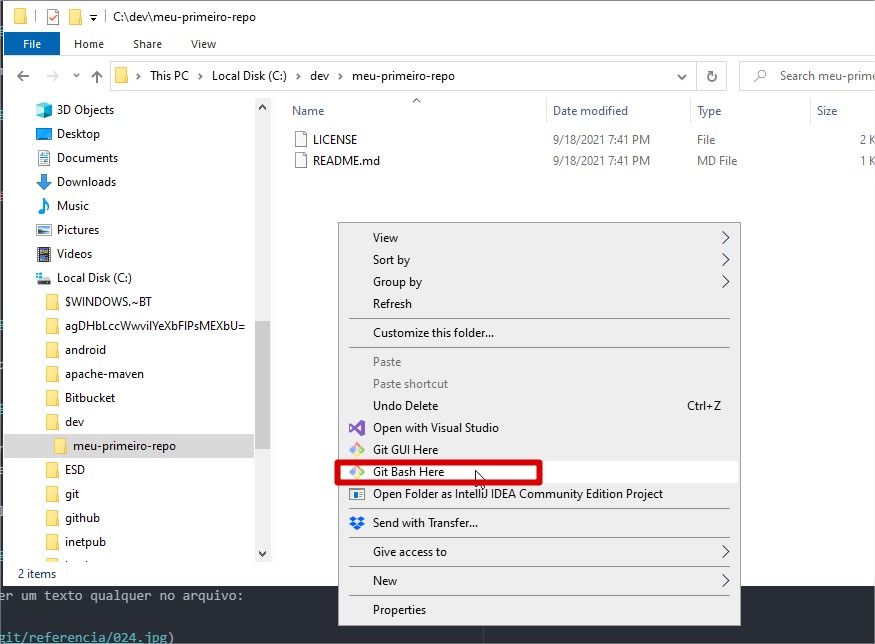Click the Search meu-primeiro-repo field
875x644 pixels.
[x=807, y=76]
